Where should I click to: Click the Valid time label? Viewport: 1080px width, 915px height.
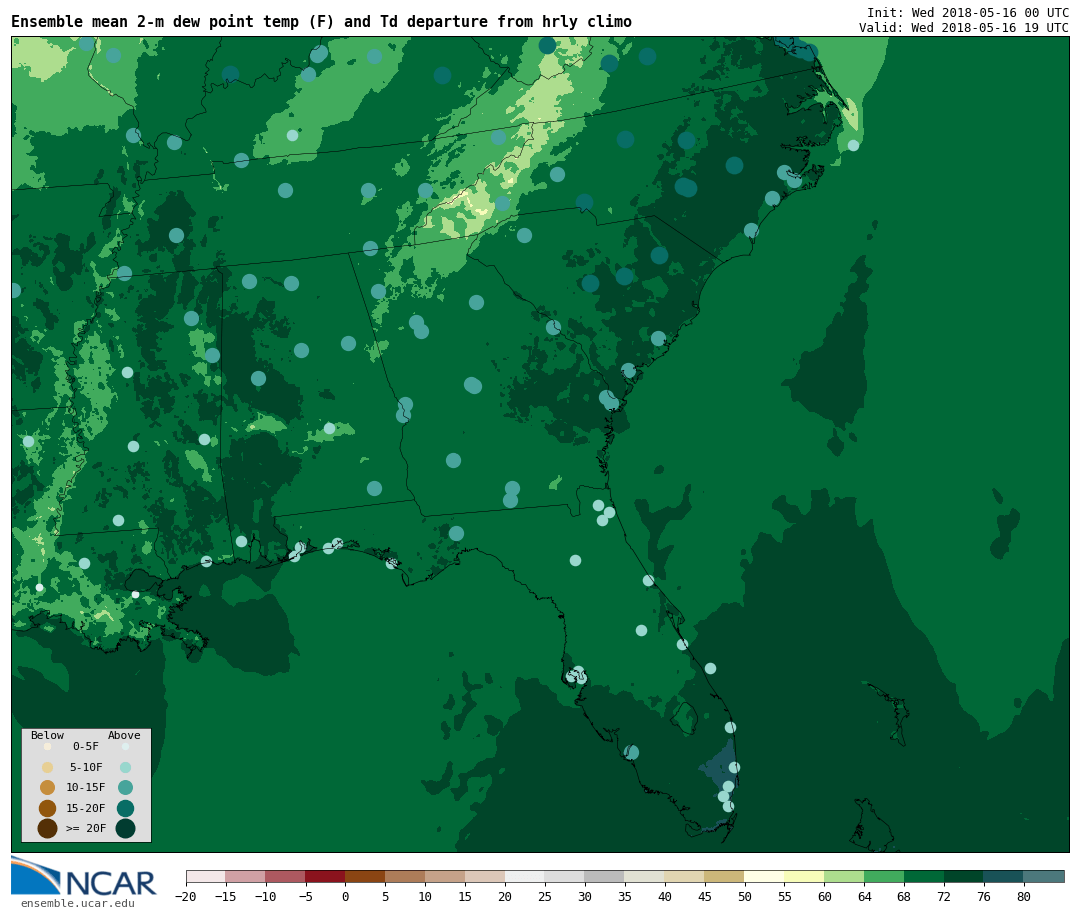(x=963, y=28)
